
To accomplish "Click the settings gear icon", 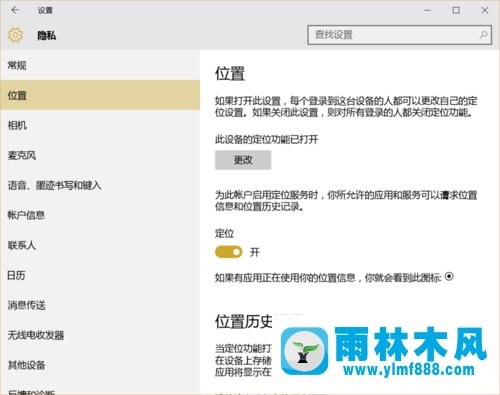I will click(15, 35).
